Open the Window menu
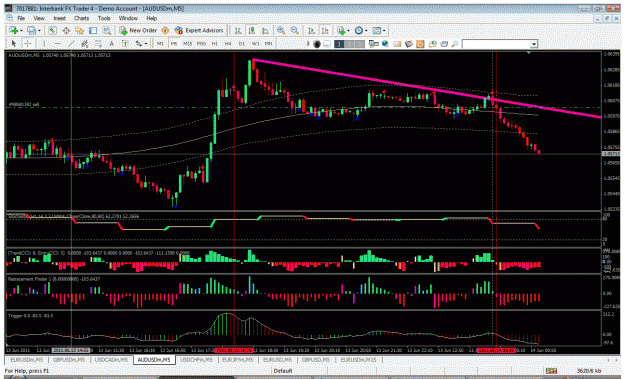The width and height of the screenshot is (625, 379). [128, 18]
